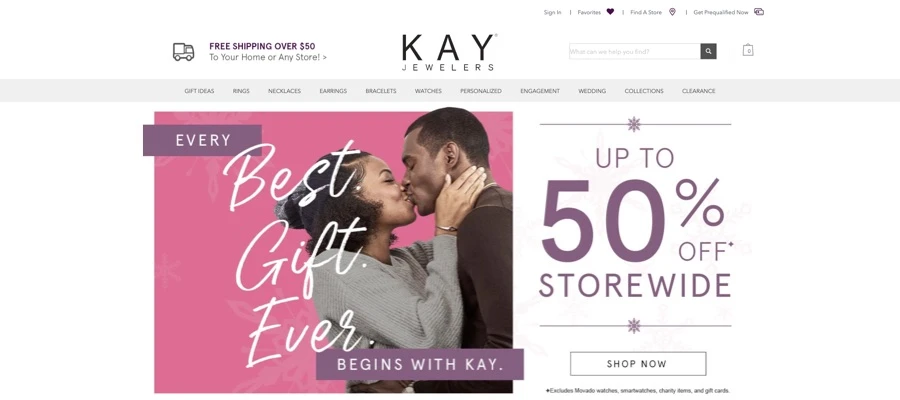Click the KAY Jewelers logo
The height and width of the screenshot is (400, 900).
point(449,52)
